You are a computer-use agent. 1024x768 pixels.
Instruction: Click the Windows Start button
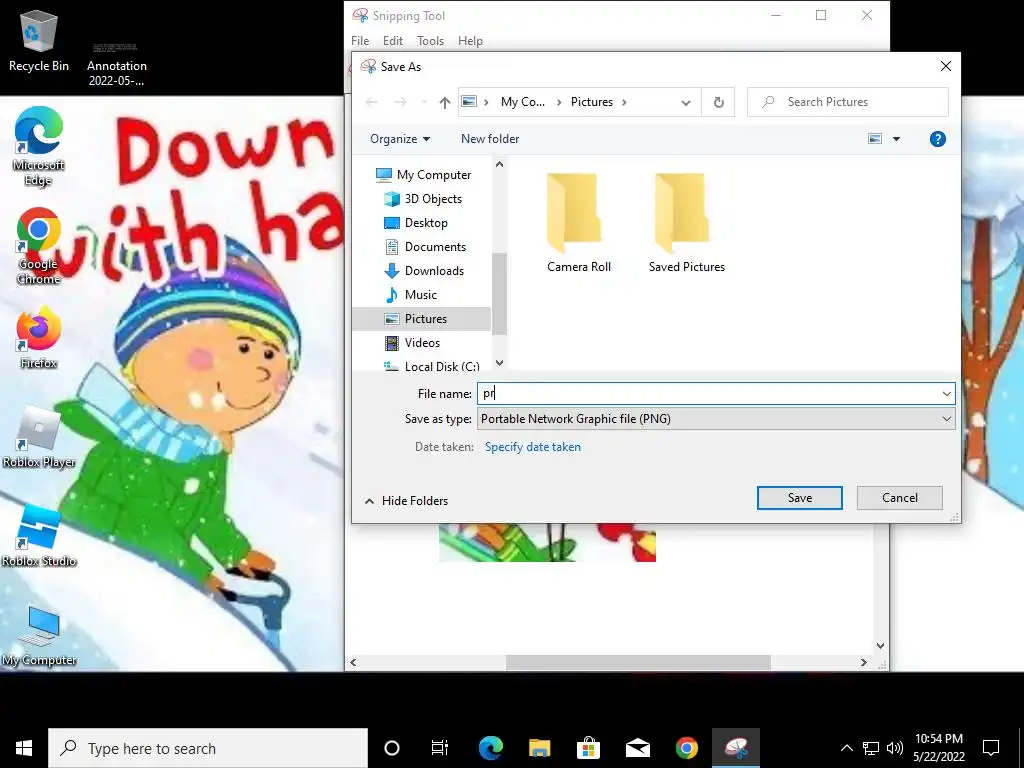coord(24,748)
